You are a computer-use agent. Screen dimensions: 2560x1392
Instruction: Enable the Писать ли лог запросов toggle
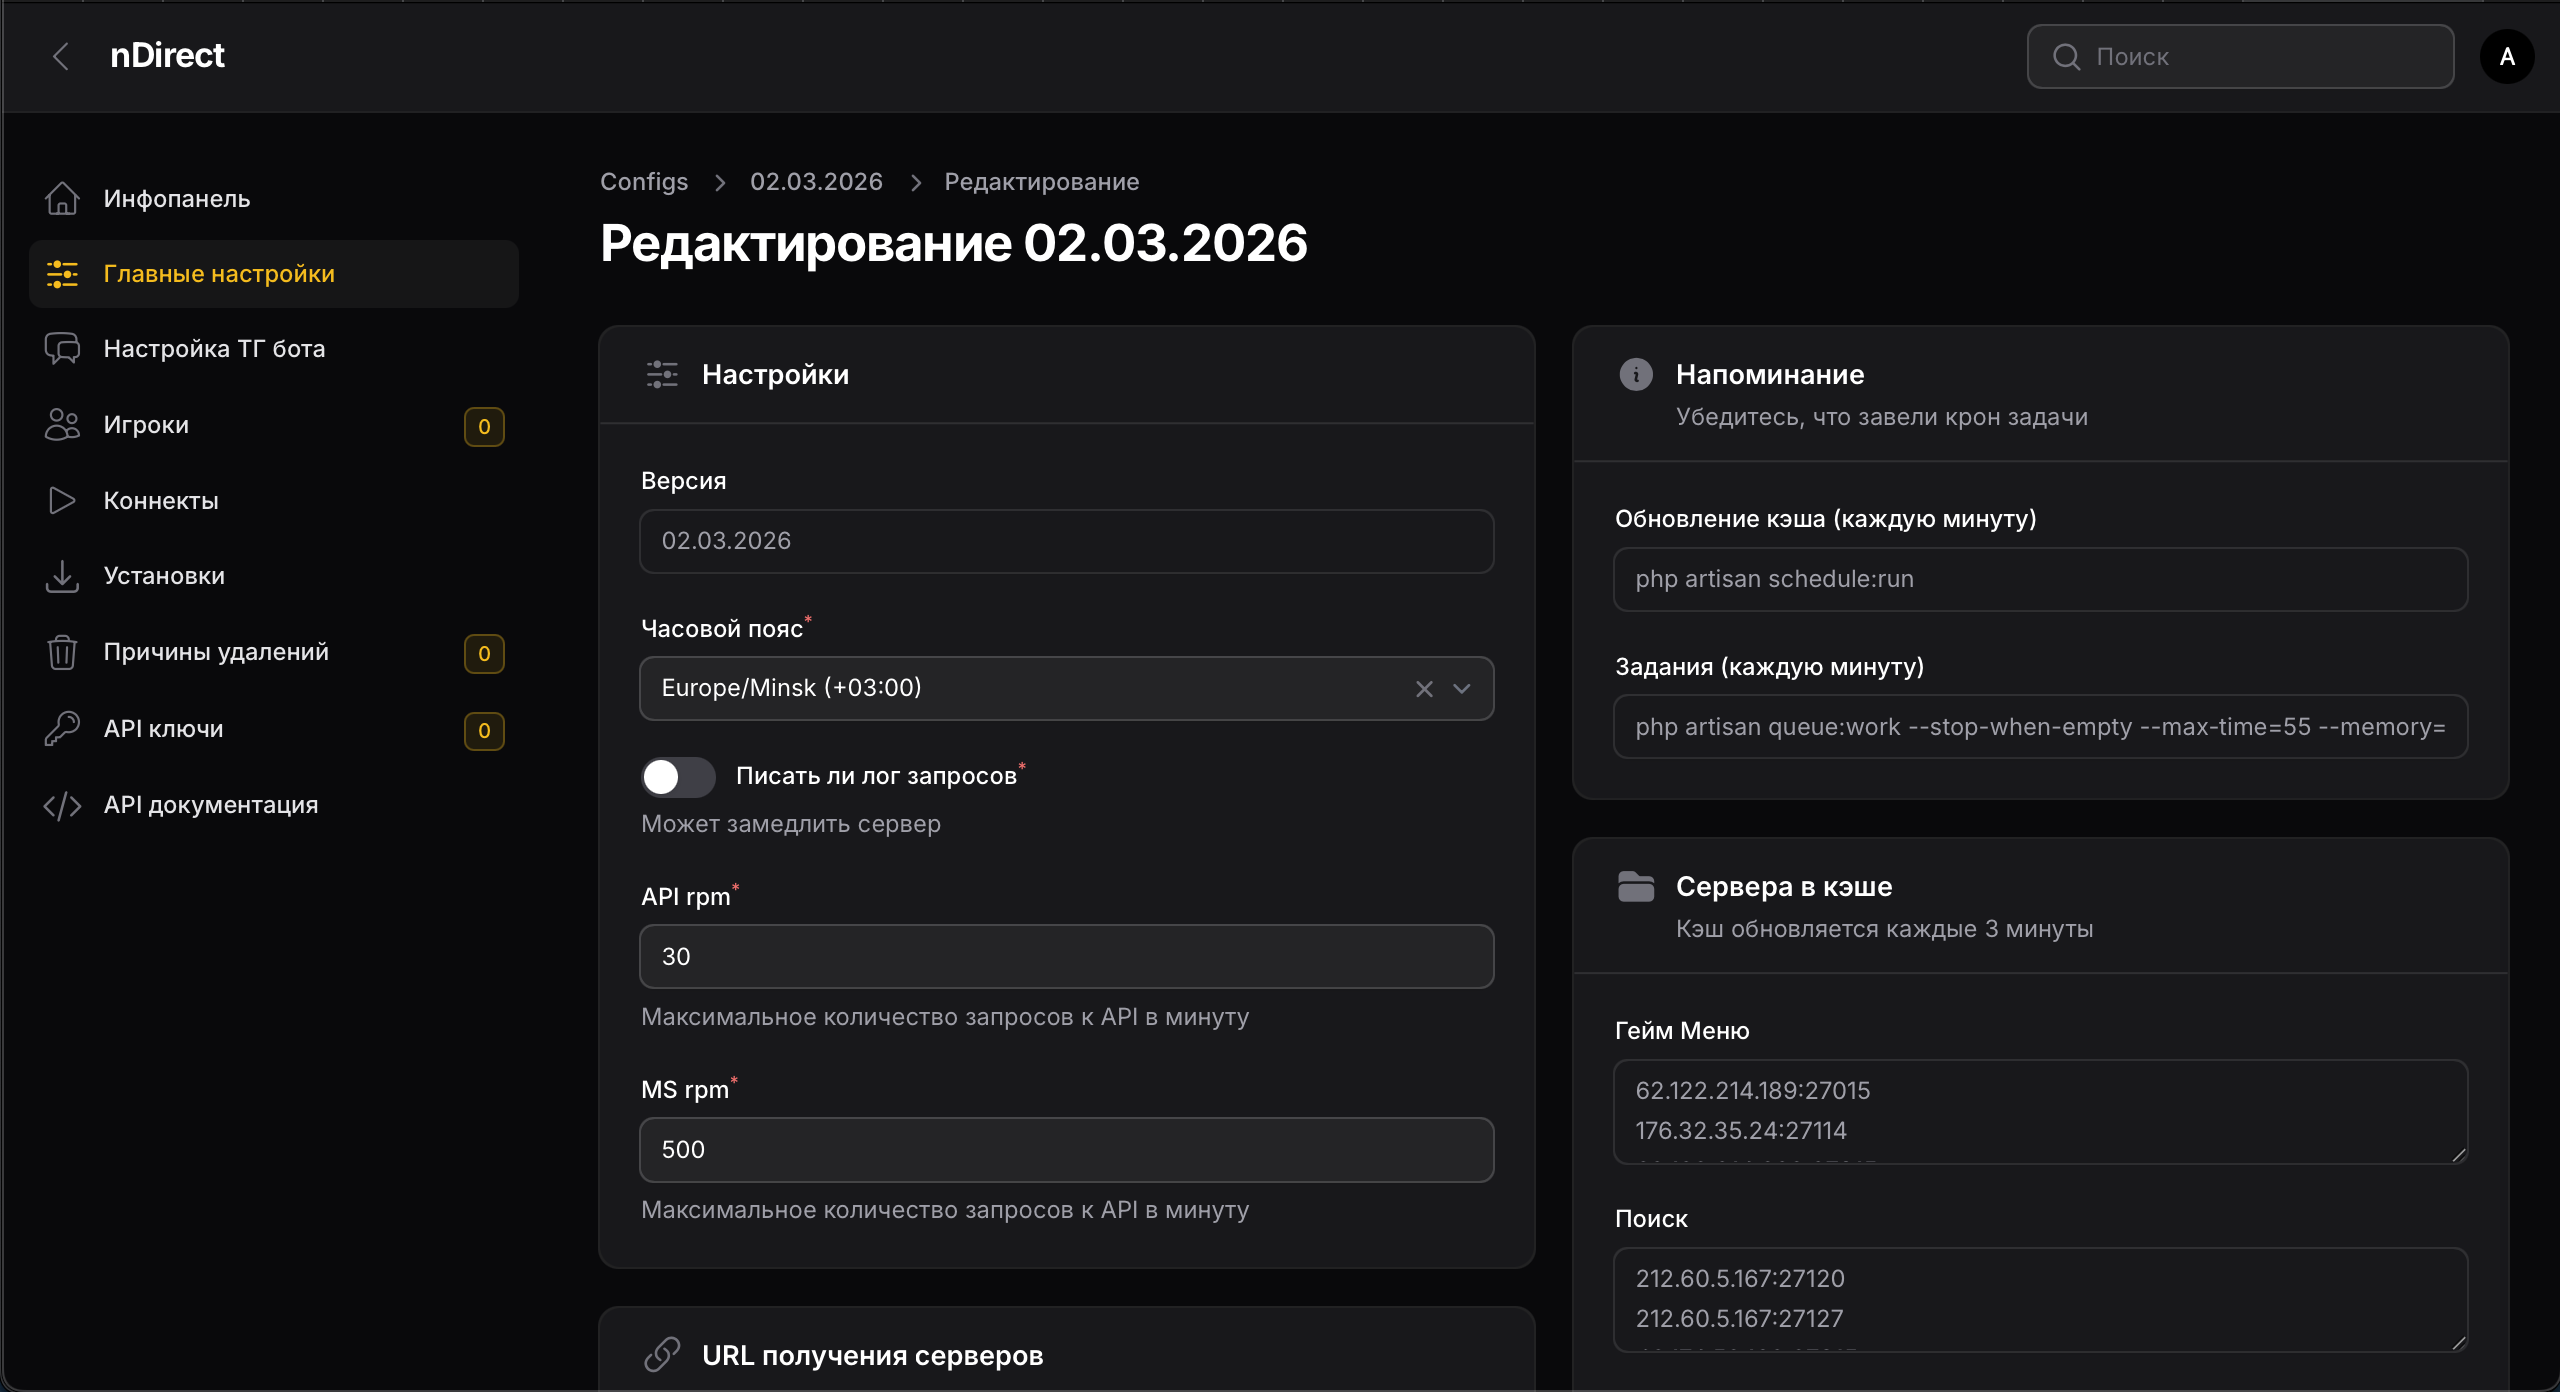[678, 776]
